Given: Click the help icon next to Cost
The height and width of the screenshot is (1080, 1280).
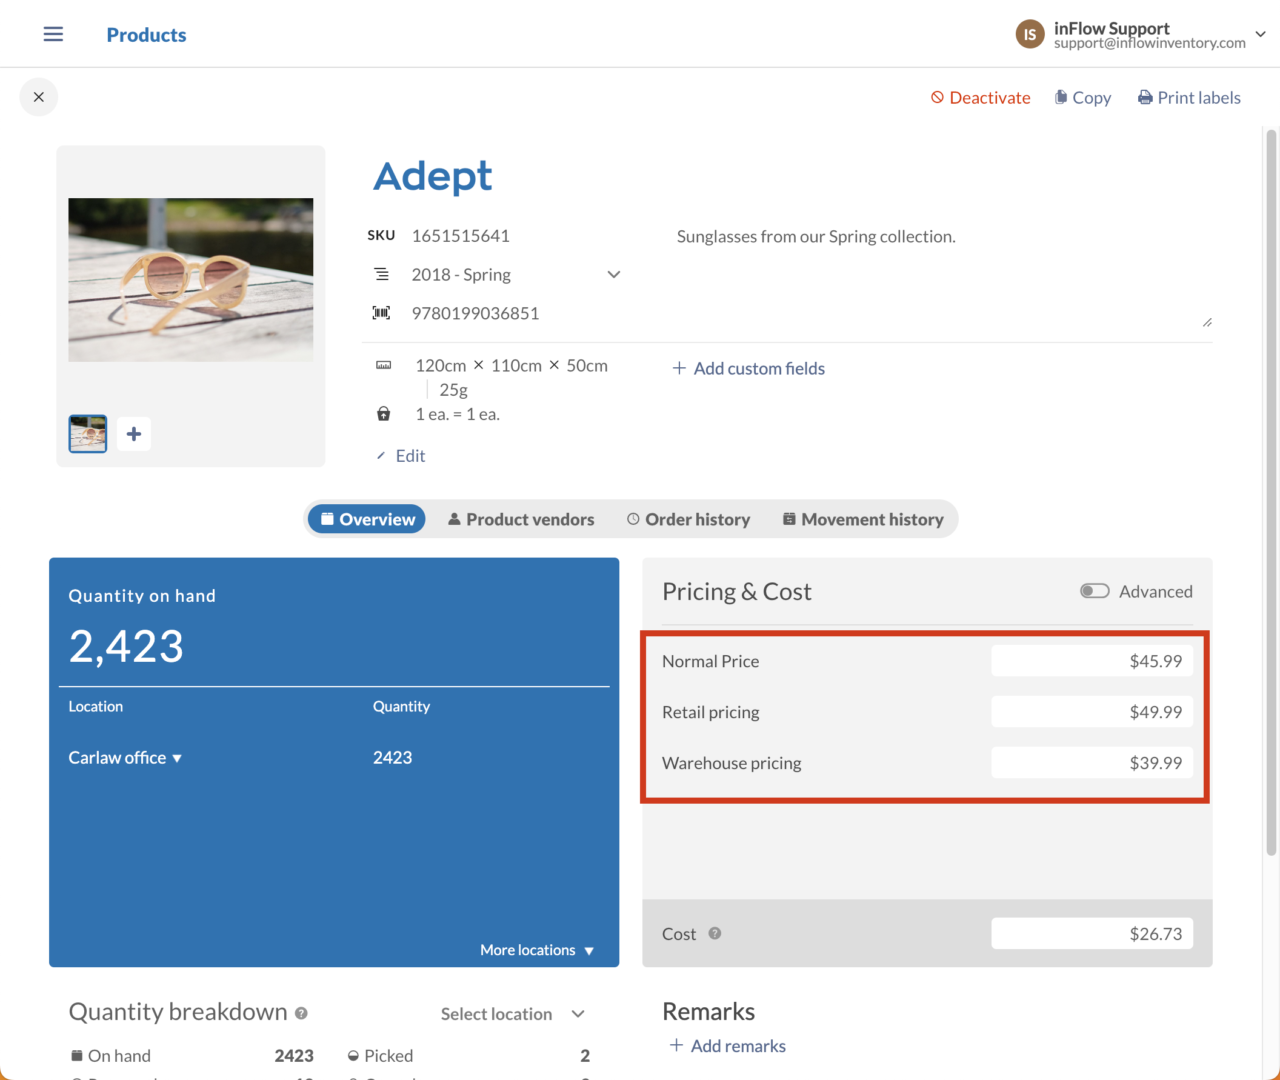Looking at the screenshot, I should pyautogui.click(x=714, y=932).
